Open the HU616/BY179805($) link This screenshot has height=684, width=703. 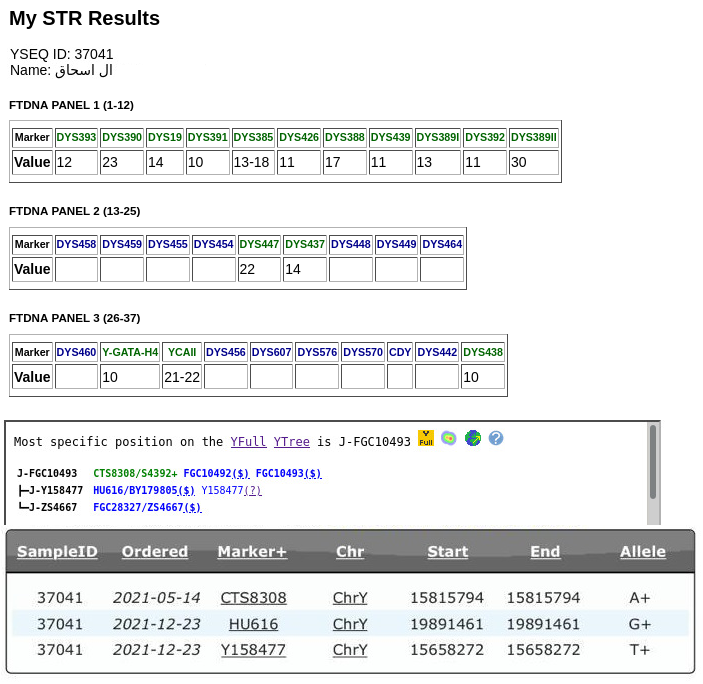pos(143,490)
